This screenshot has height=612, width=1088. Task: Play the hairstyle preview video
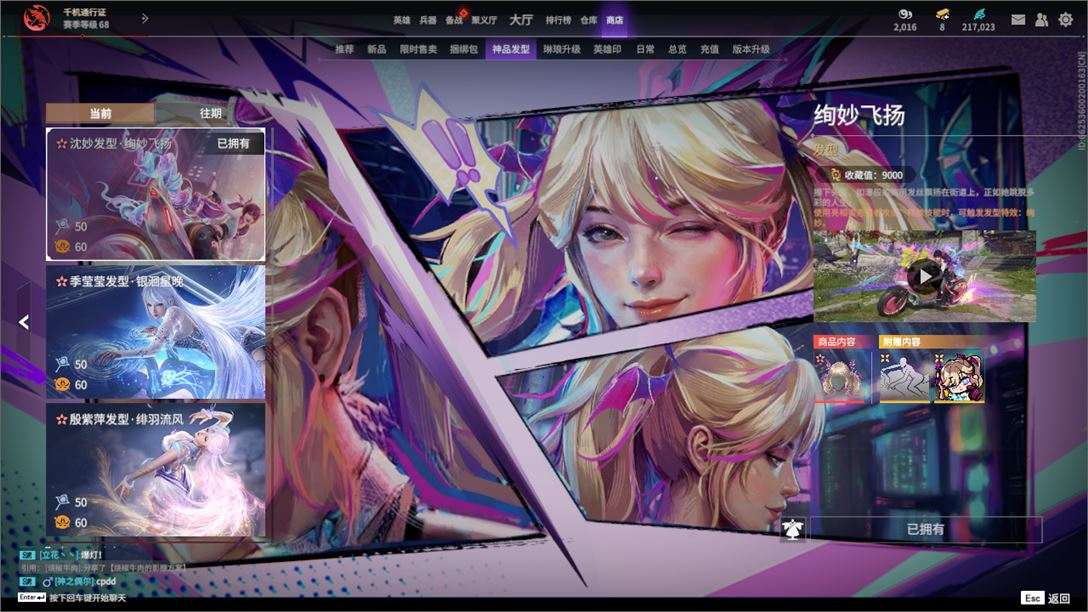pyautogui.click(x=924, y=277)
